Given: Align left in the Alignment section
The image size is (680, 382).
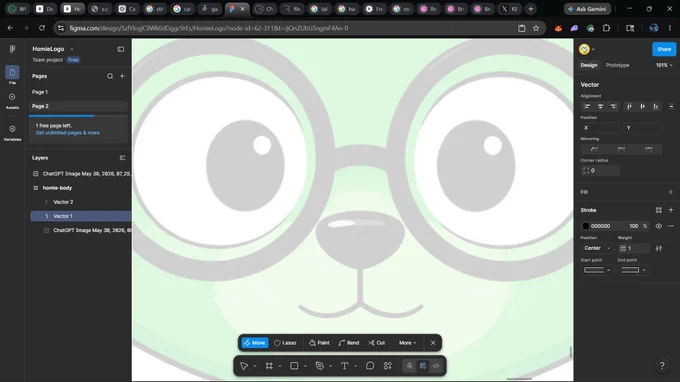Looking at the screenshot, I should point(587,106).
